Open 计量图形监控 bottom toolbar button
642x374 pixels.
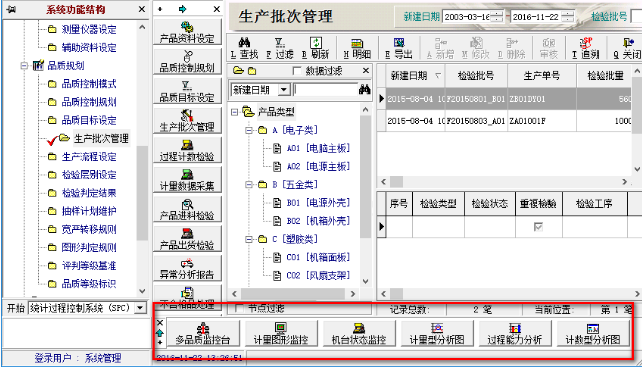281,333
